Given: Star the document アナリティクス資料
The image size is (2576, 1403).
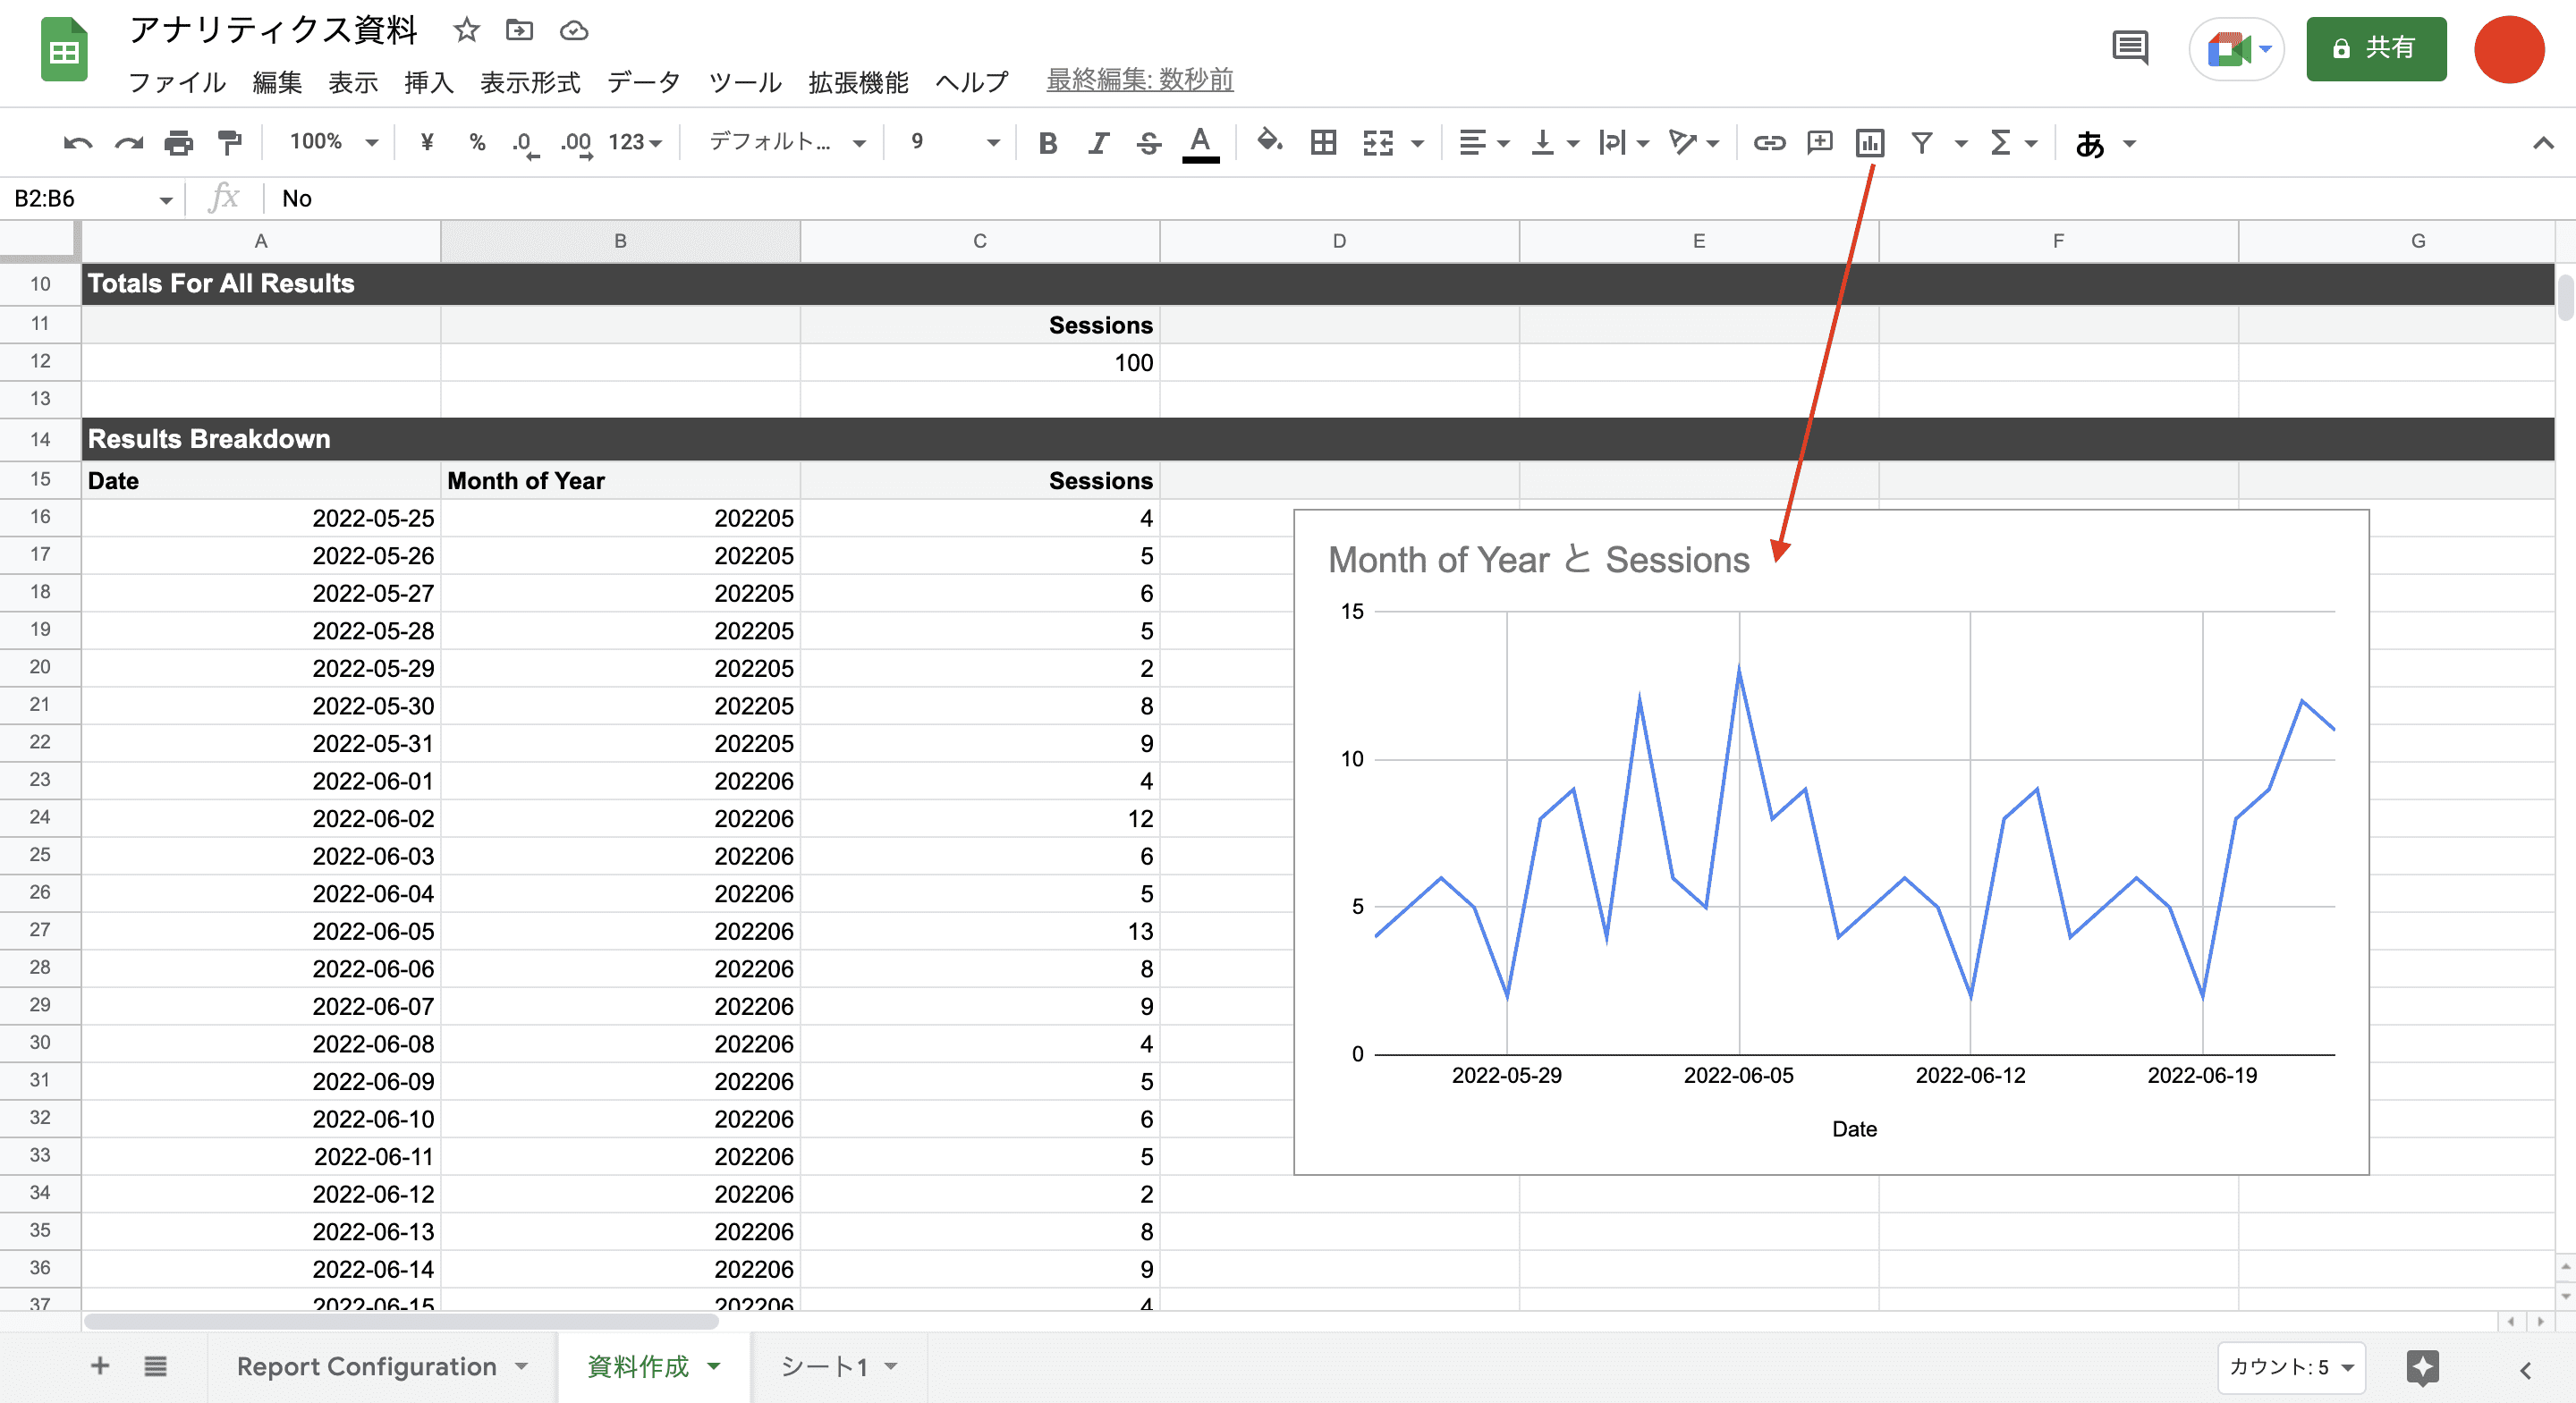Looking at the screenshot, I should (466, 30).
